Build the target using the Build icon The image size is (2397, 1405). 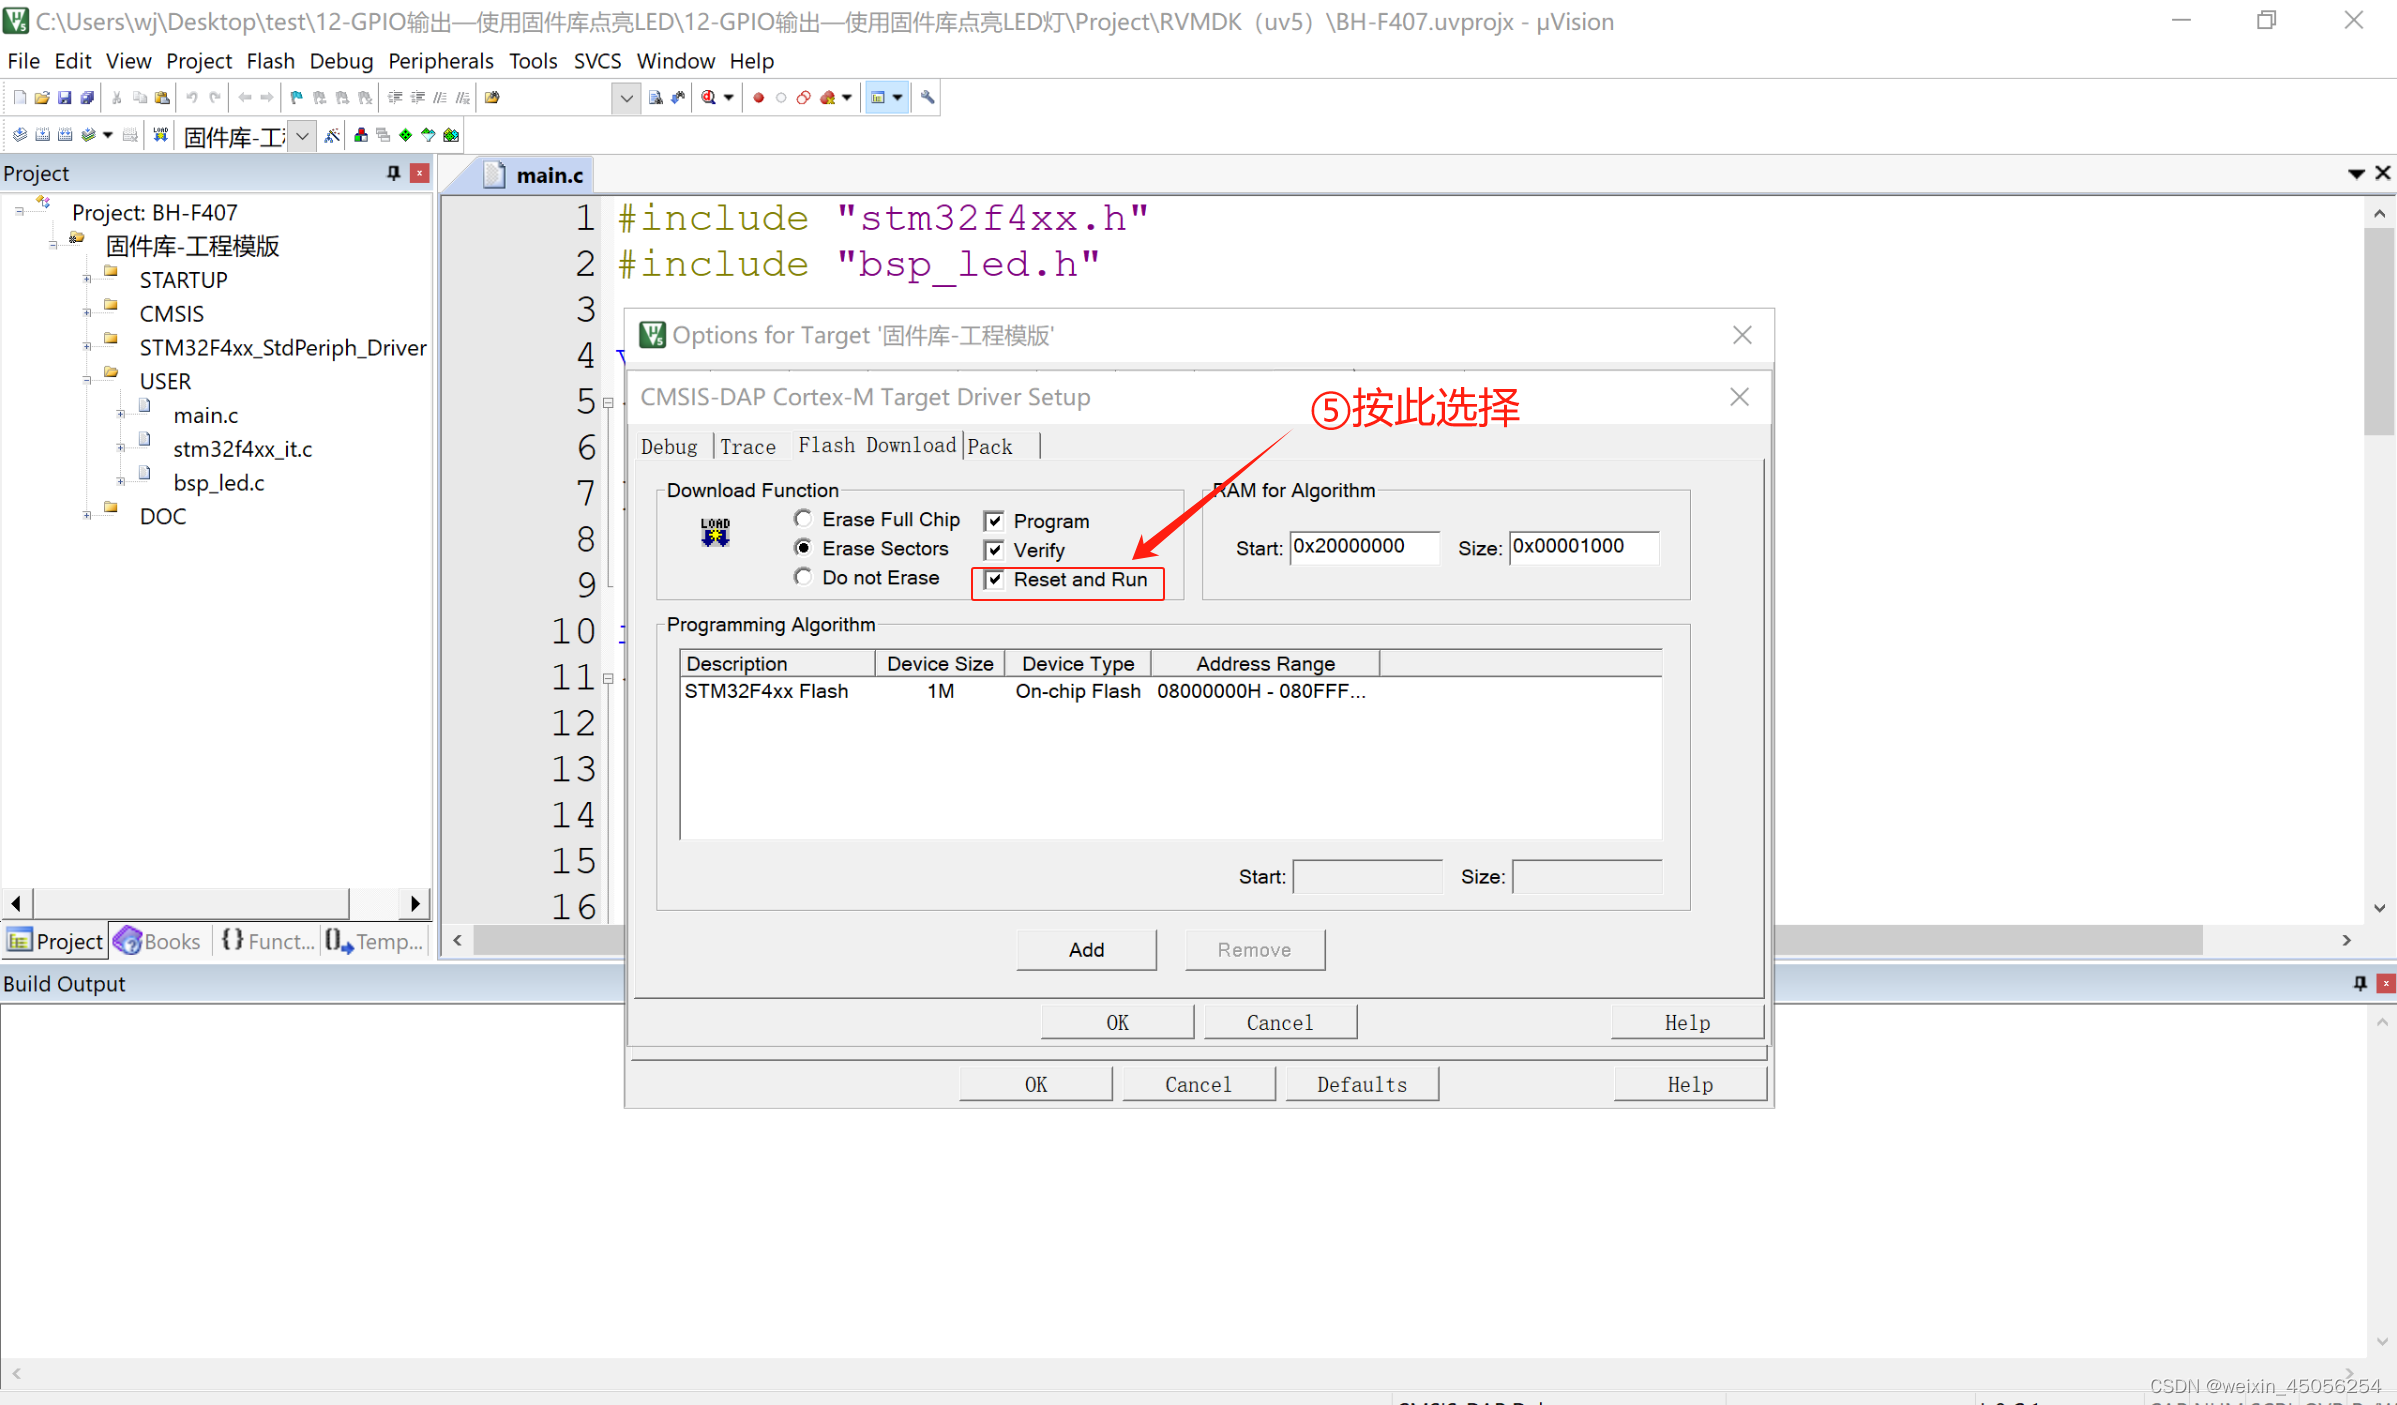(x=42, y=135)
